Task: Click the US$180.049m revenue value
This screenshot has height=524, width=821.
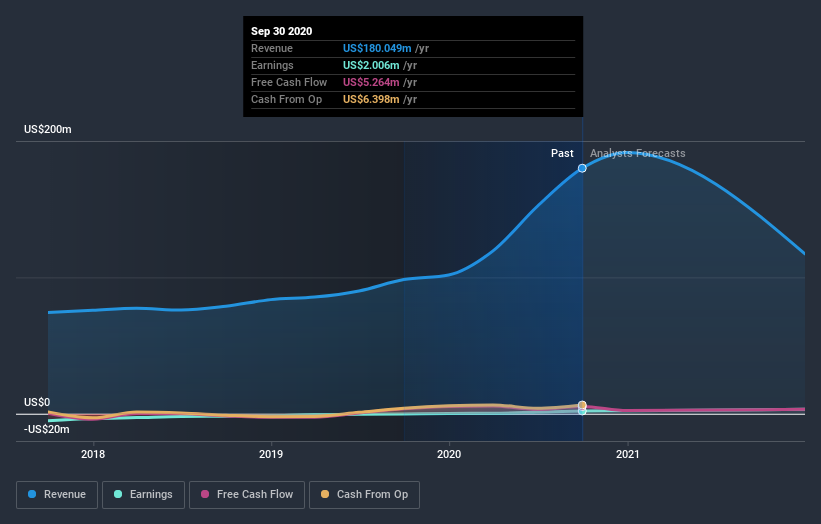Action: coord(377,48)
